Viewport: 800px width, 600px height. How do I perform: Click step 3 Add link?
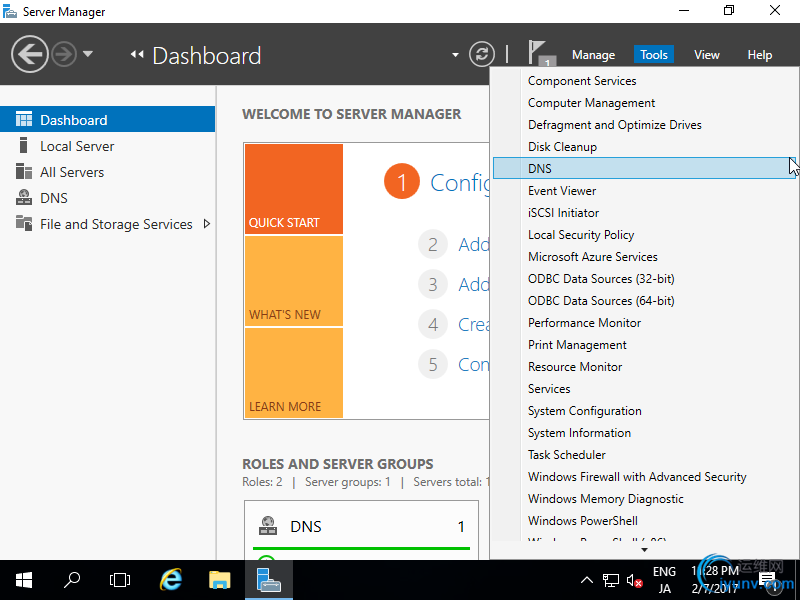click(x=473, y=284)
